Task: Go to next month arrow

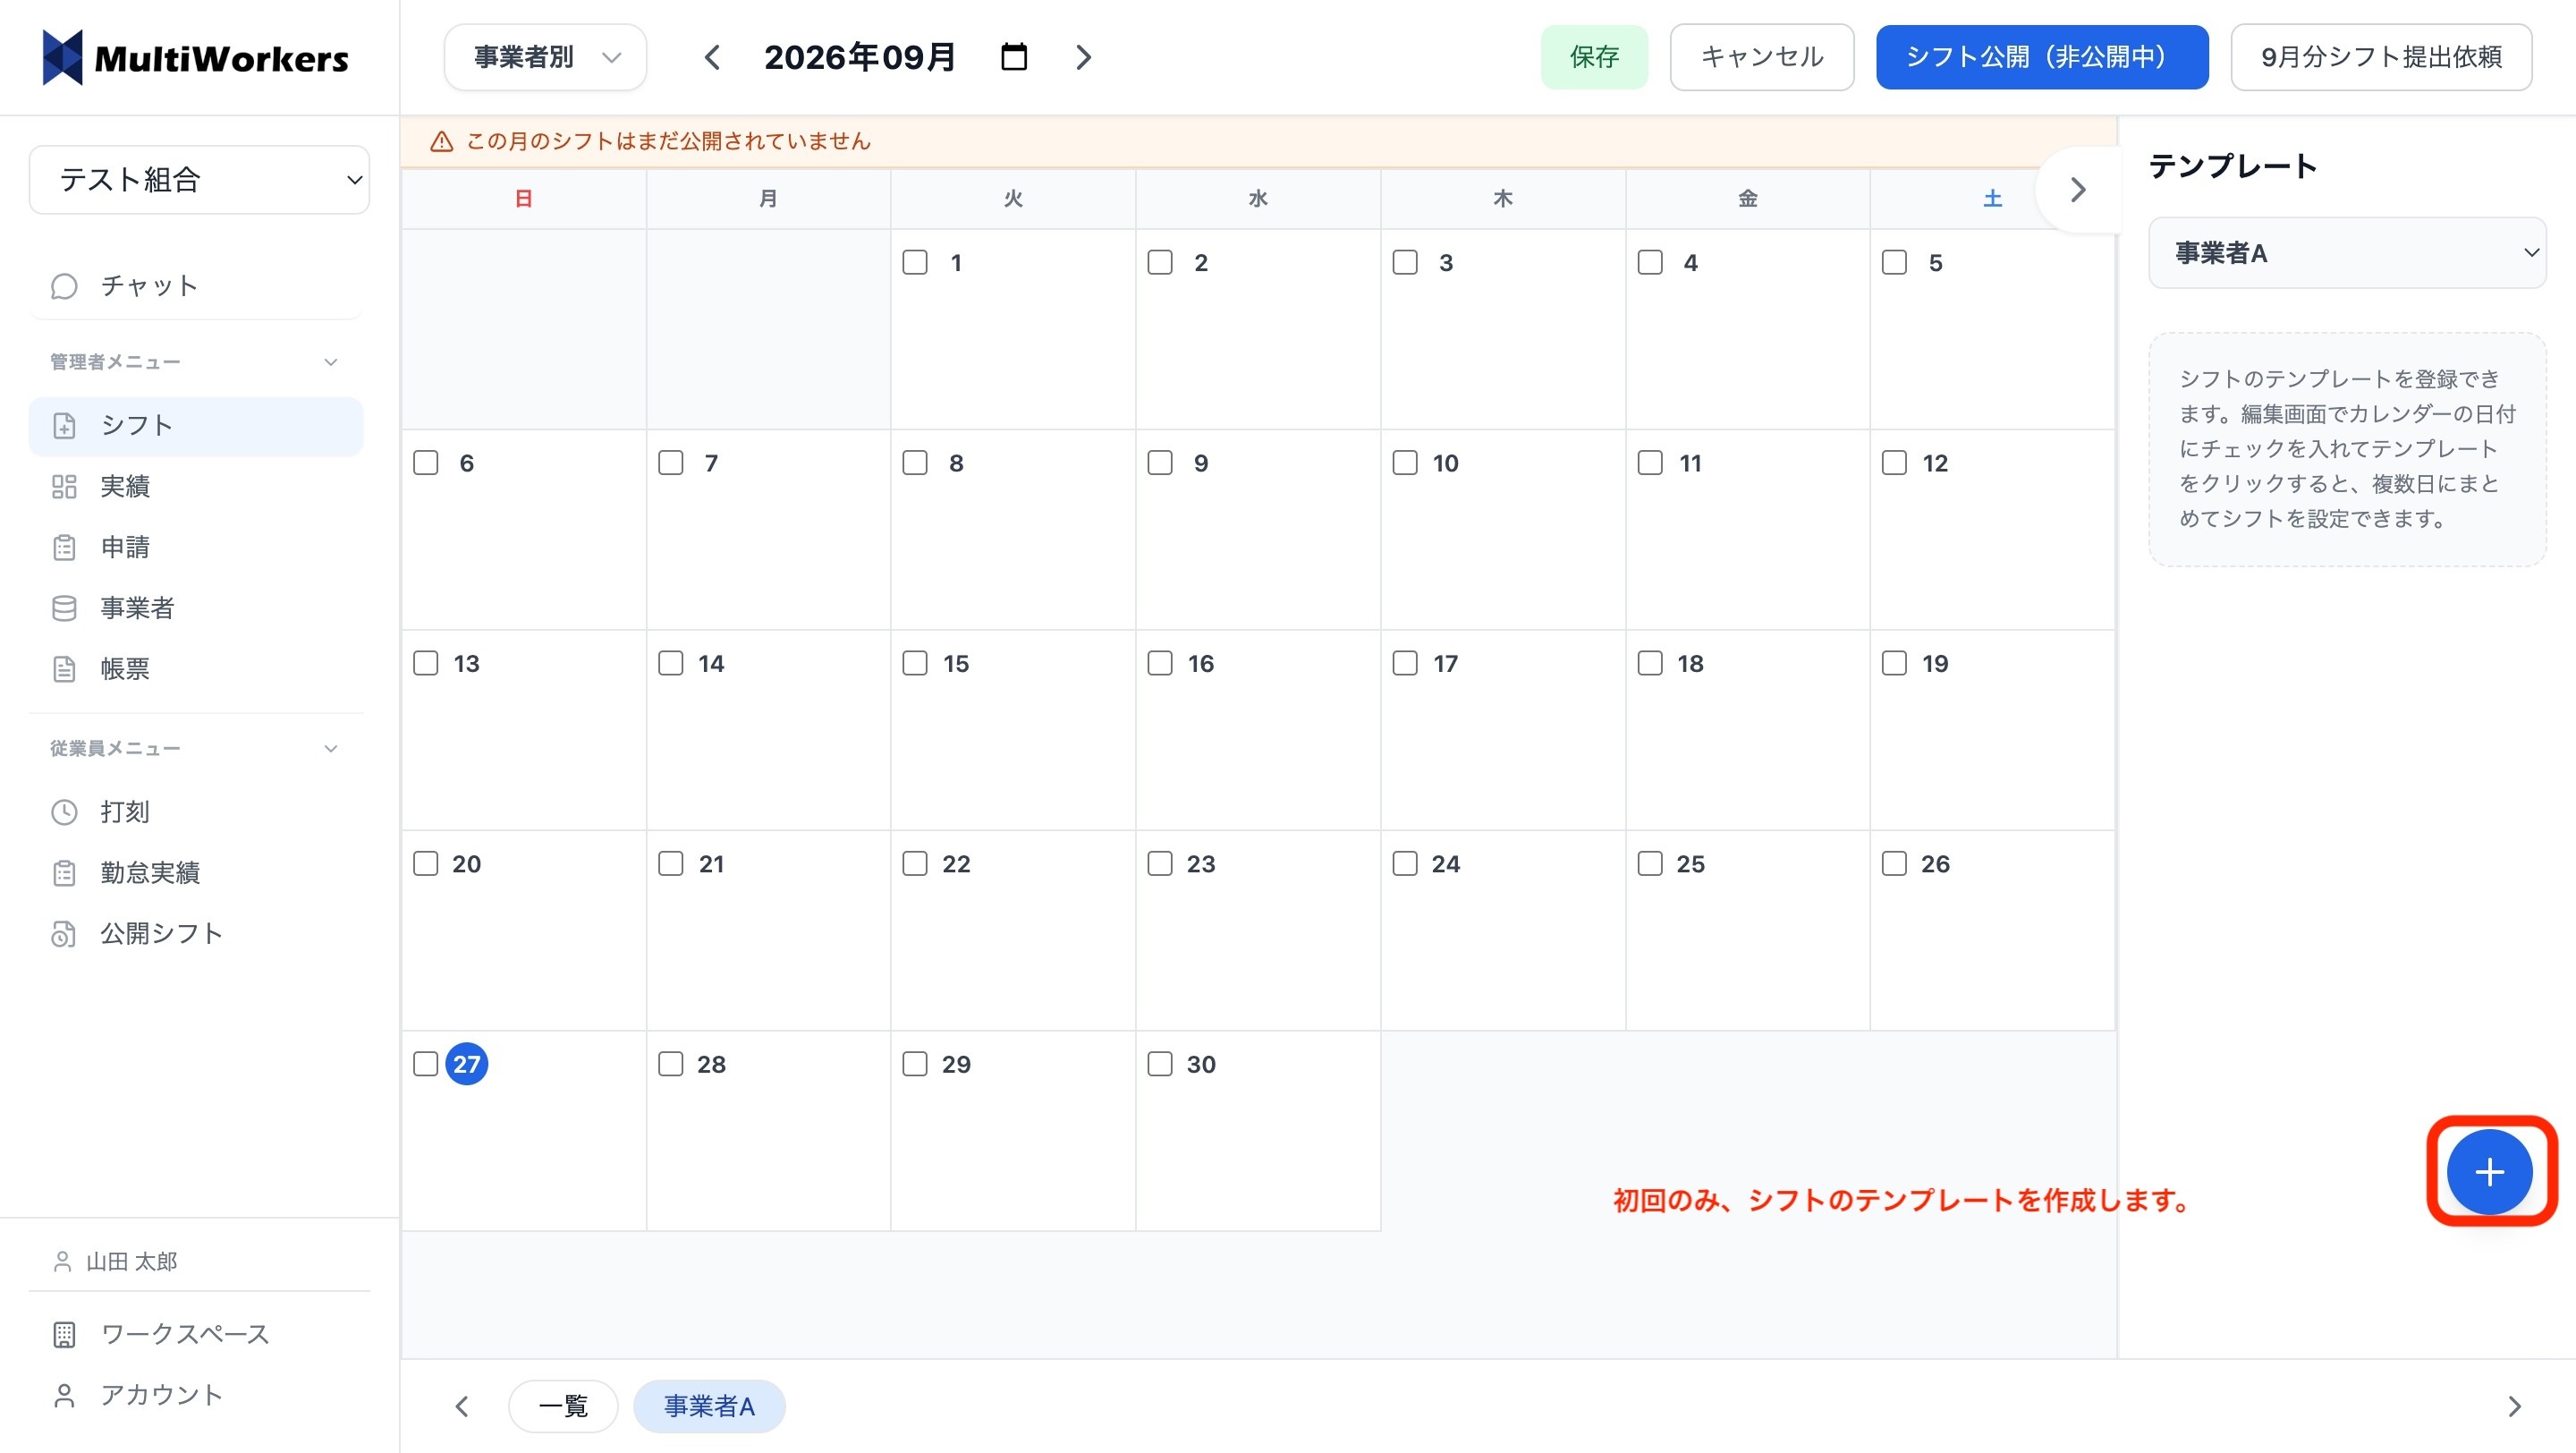Action: (x=1084, y=57)
